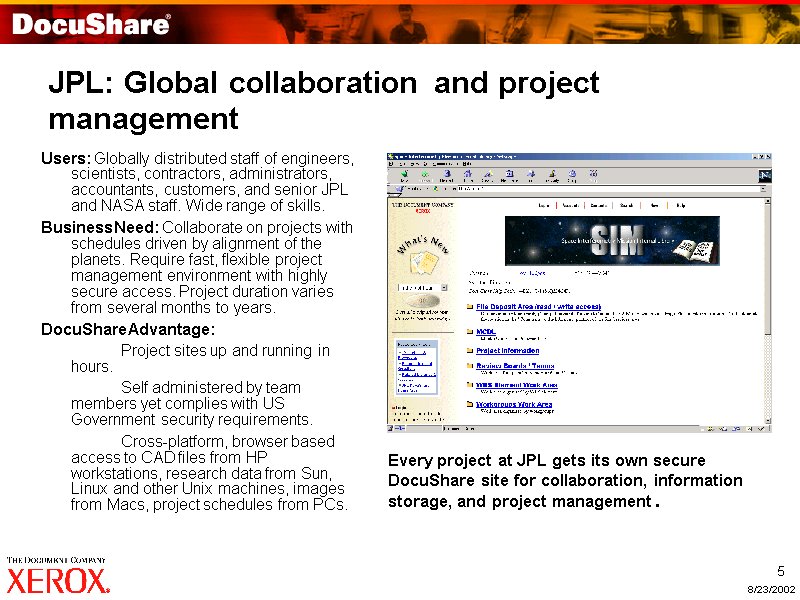
Task: Click folder icon beside Workgroups Work Area
Action: click(x=470, y=404)
